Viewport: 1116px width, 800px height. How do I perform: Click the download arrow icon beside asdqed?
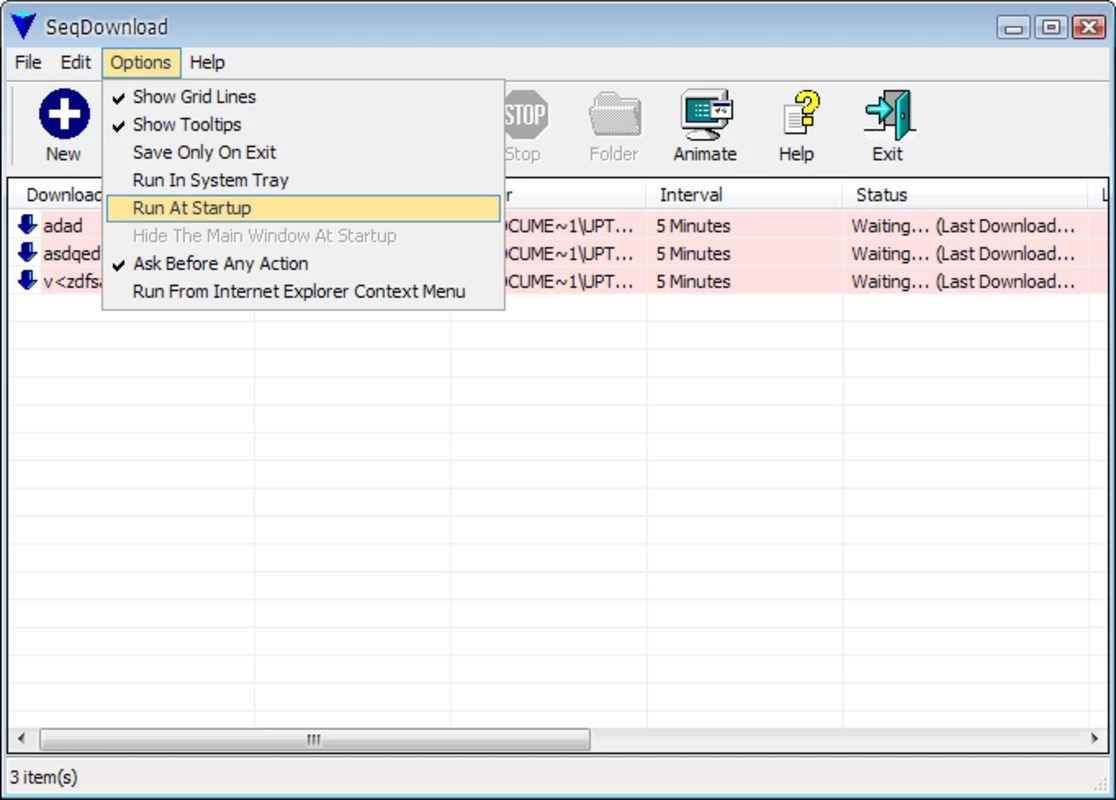tap(27, 253)
